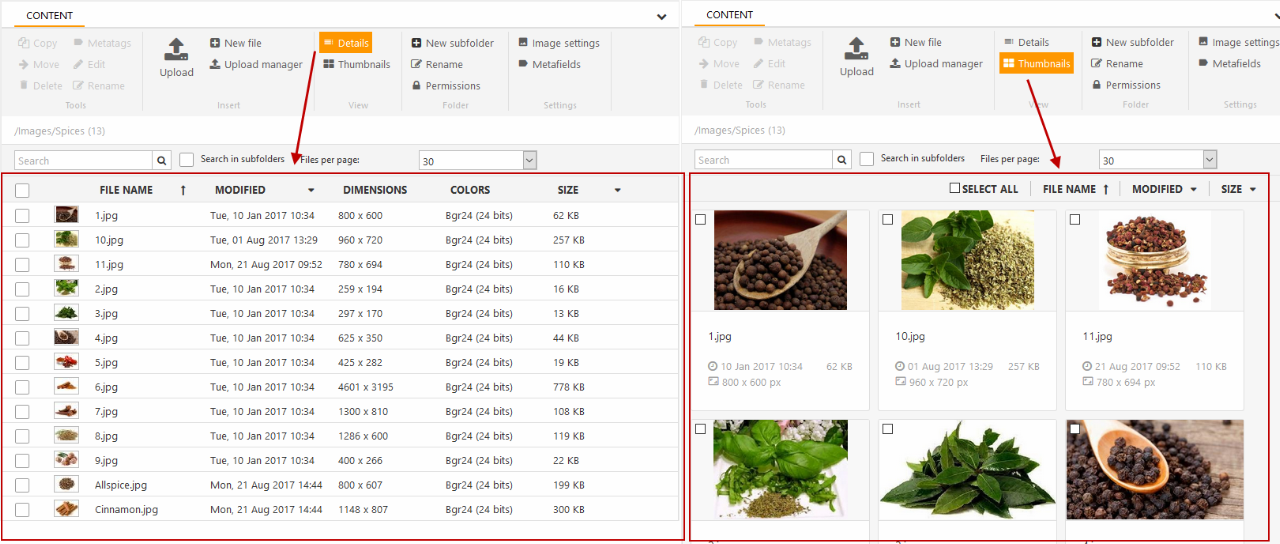Open the 11.jpg thumbnail image
1280x544 pixels.
[1154, 260]
